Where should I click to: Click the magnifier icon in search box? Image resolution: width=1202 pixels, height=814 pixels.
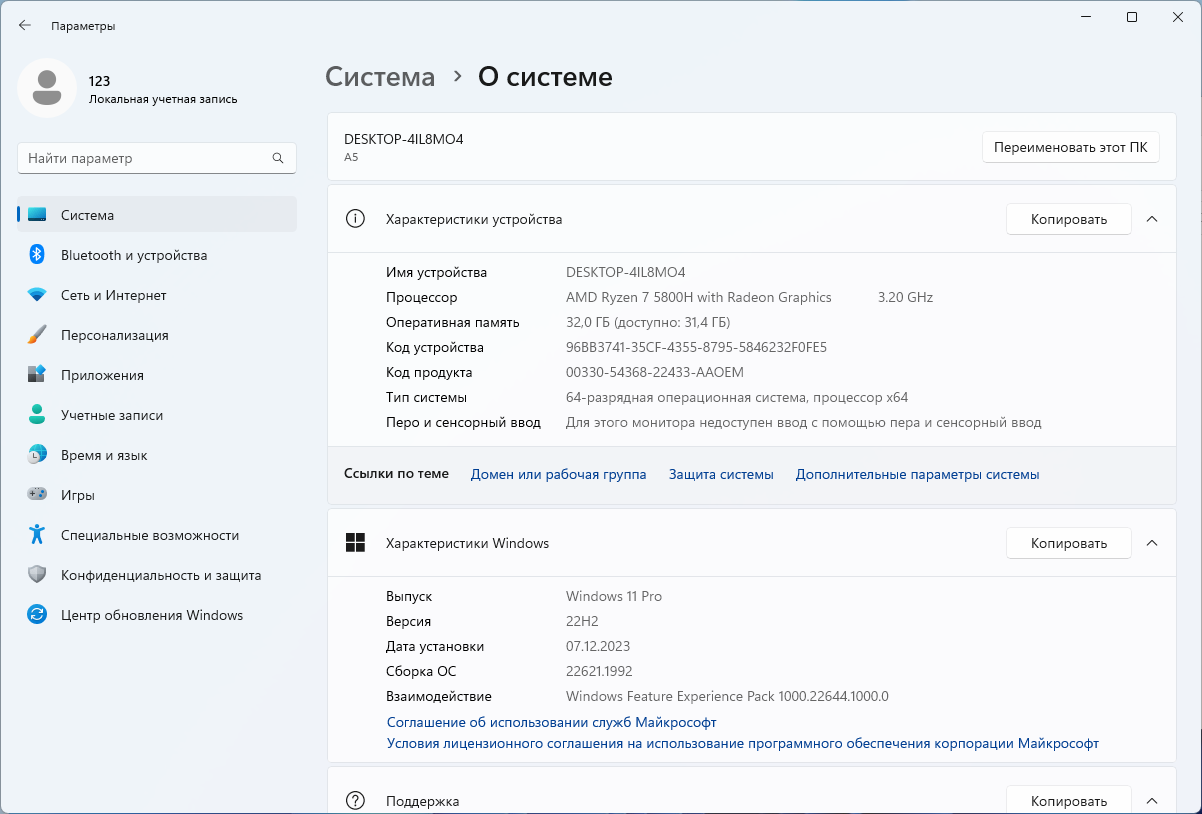pos(278,158)
